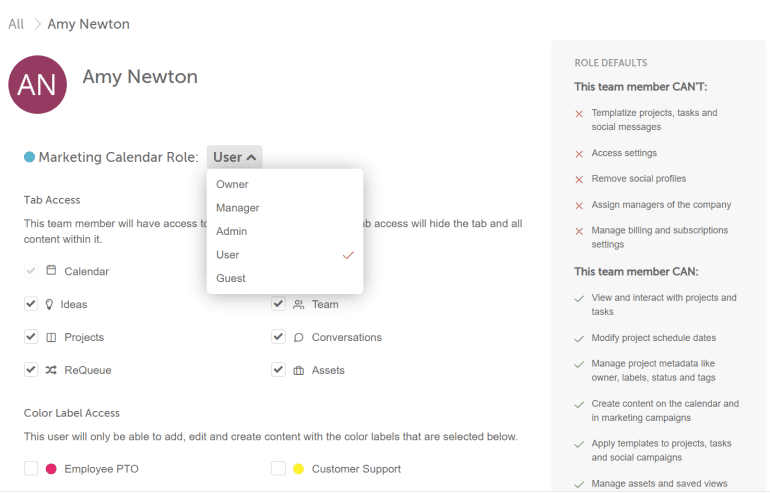Check the Customer Support label checkbox
The image size is (770, 493).
point(278,468)
